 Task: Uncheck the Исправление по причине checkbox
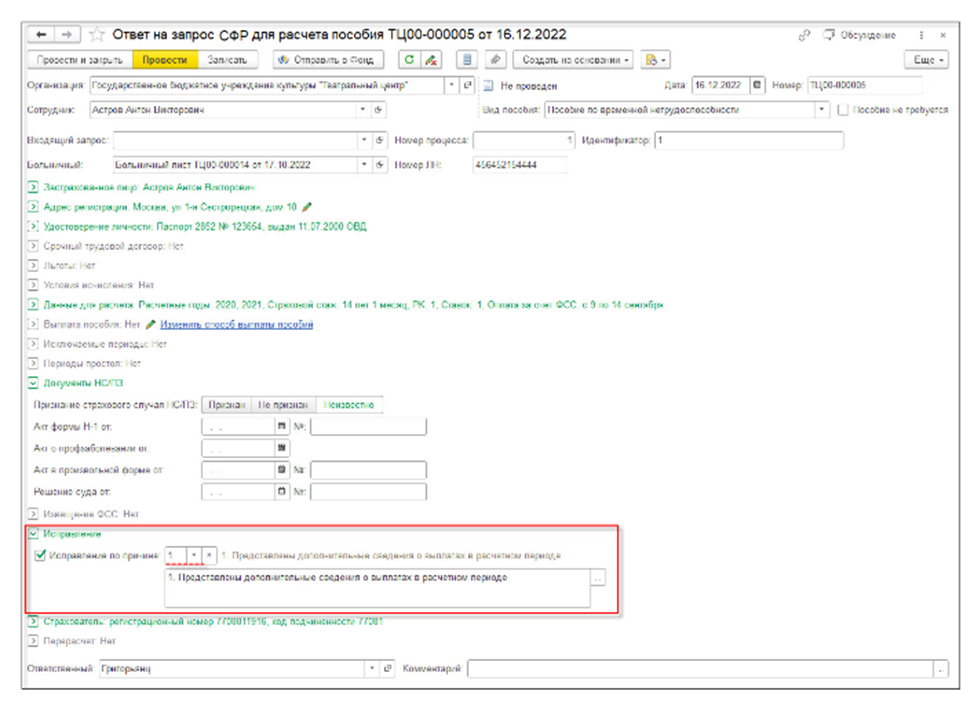click(x=40, y=554)
